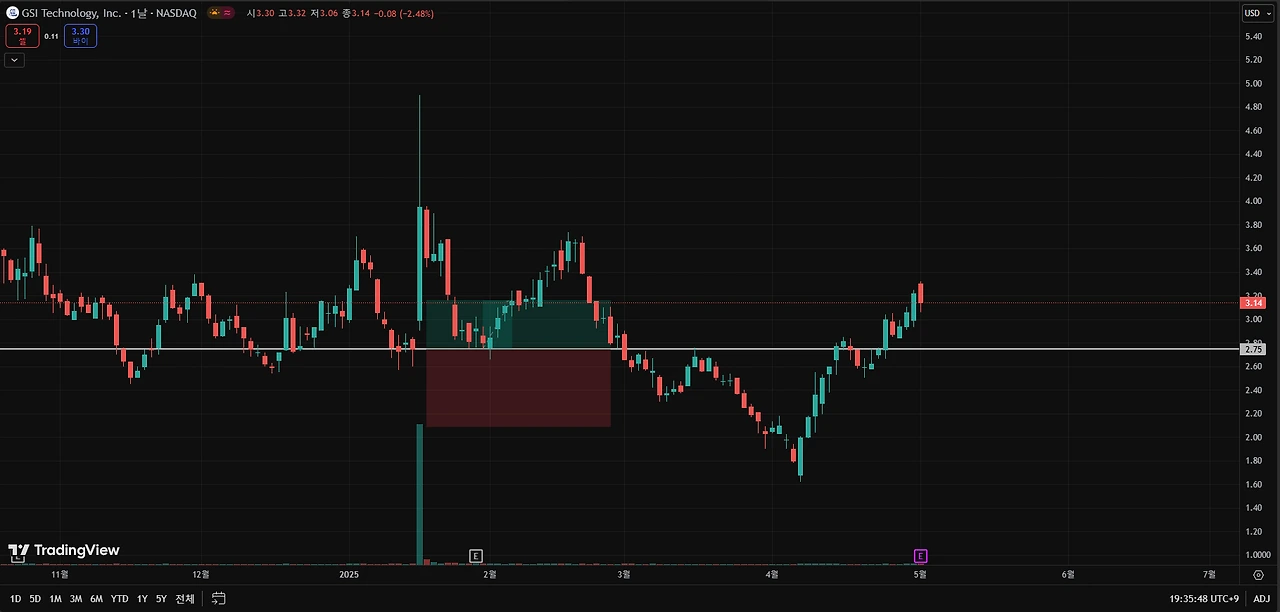
Task: Click the 2025 label on time axis
Action: 348,575
